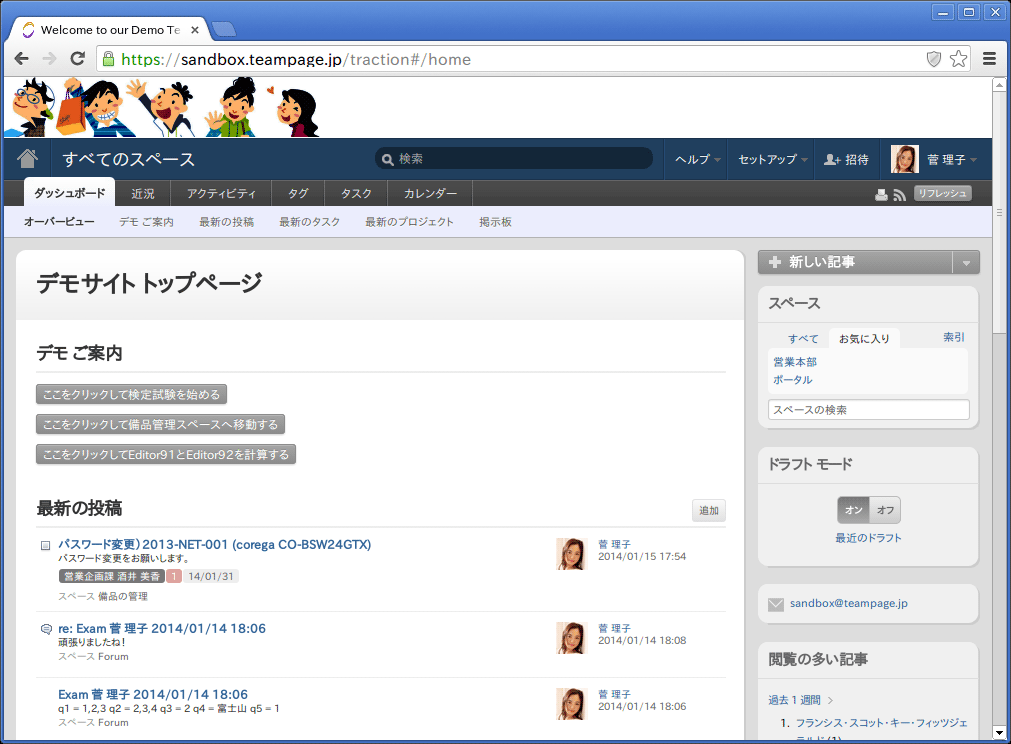Click the shield icon in address bar
The height and width of the screenshot is (744, 1011).
coord(934,59)
